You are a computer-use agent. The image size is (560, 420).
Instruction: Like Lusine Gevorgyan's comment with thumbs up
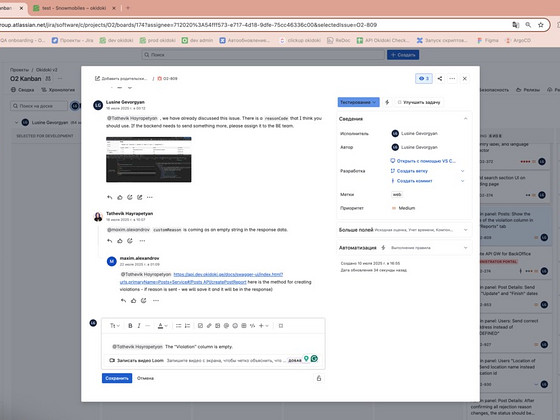tap(120, 197)
